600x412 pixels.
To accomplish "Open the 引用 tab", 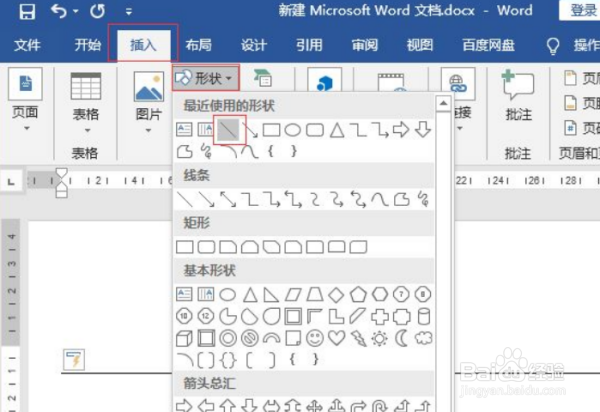I will [x=309, y=45].
